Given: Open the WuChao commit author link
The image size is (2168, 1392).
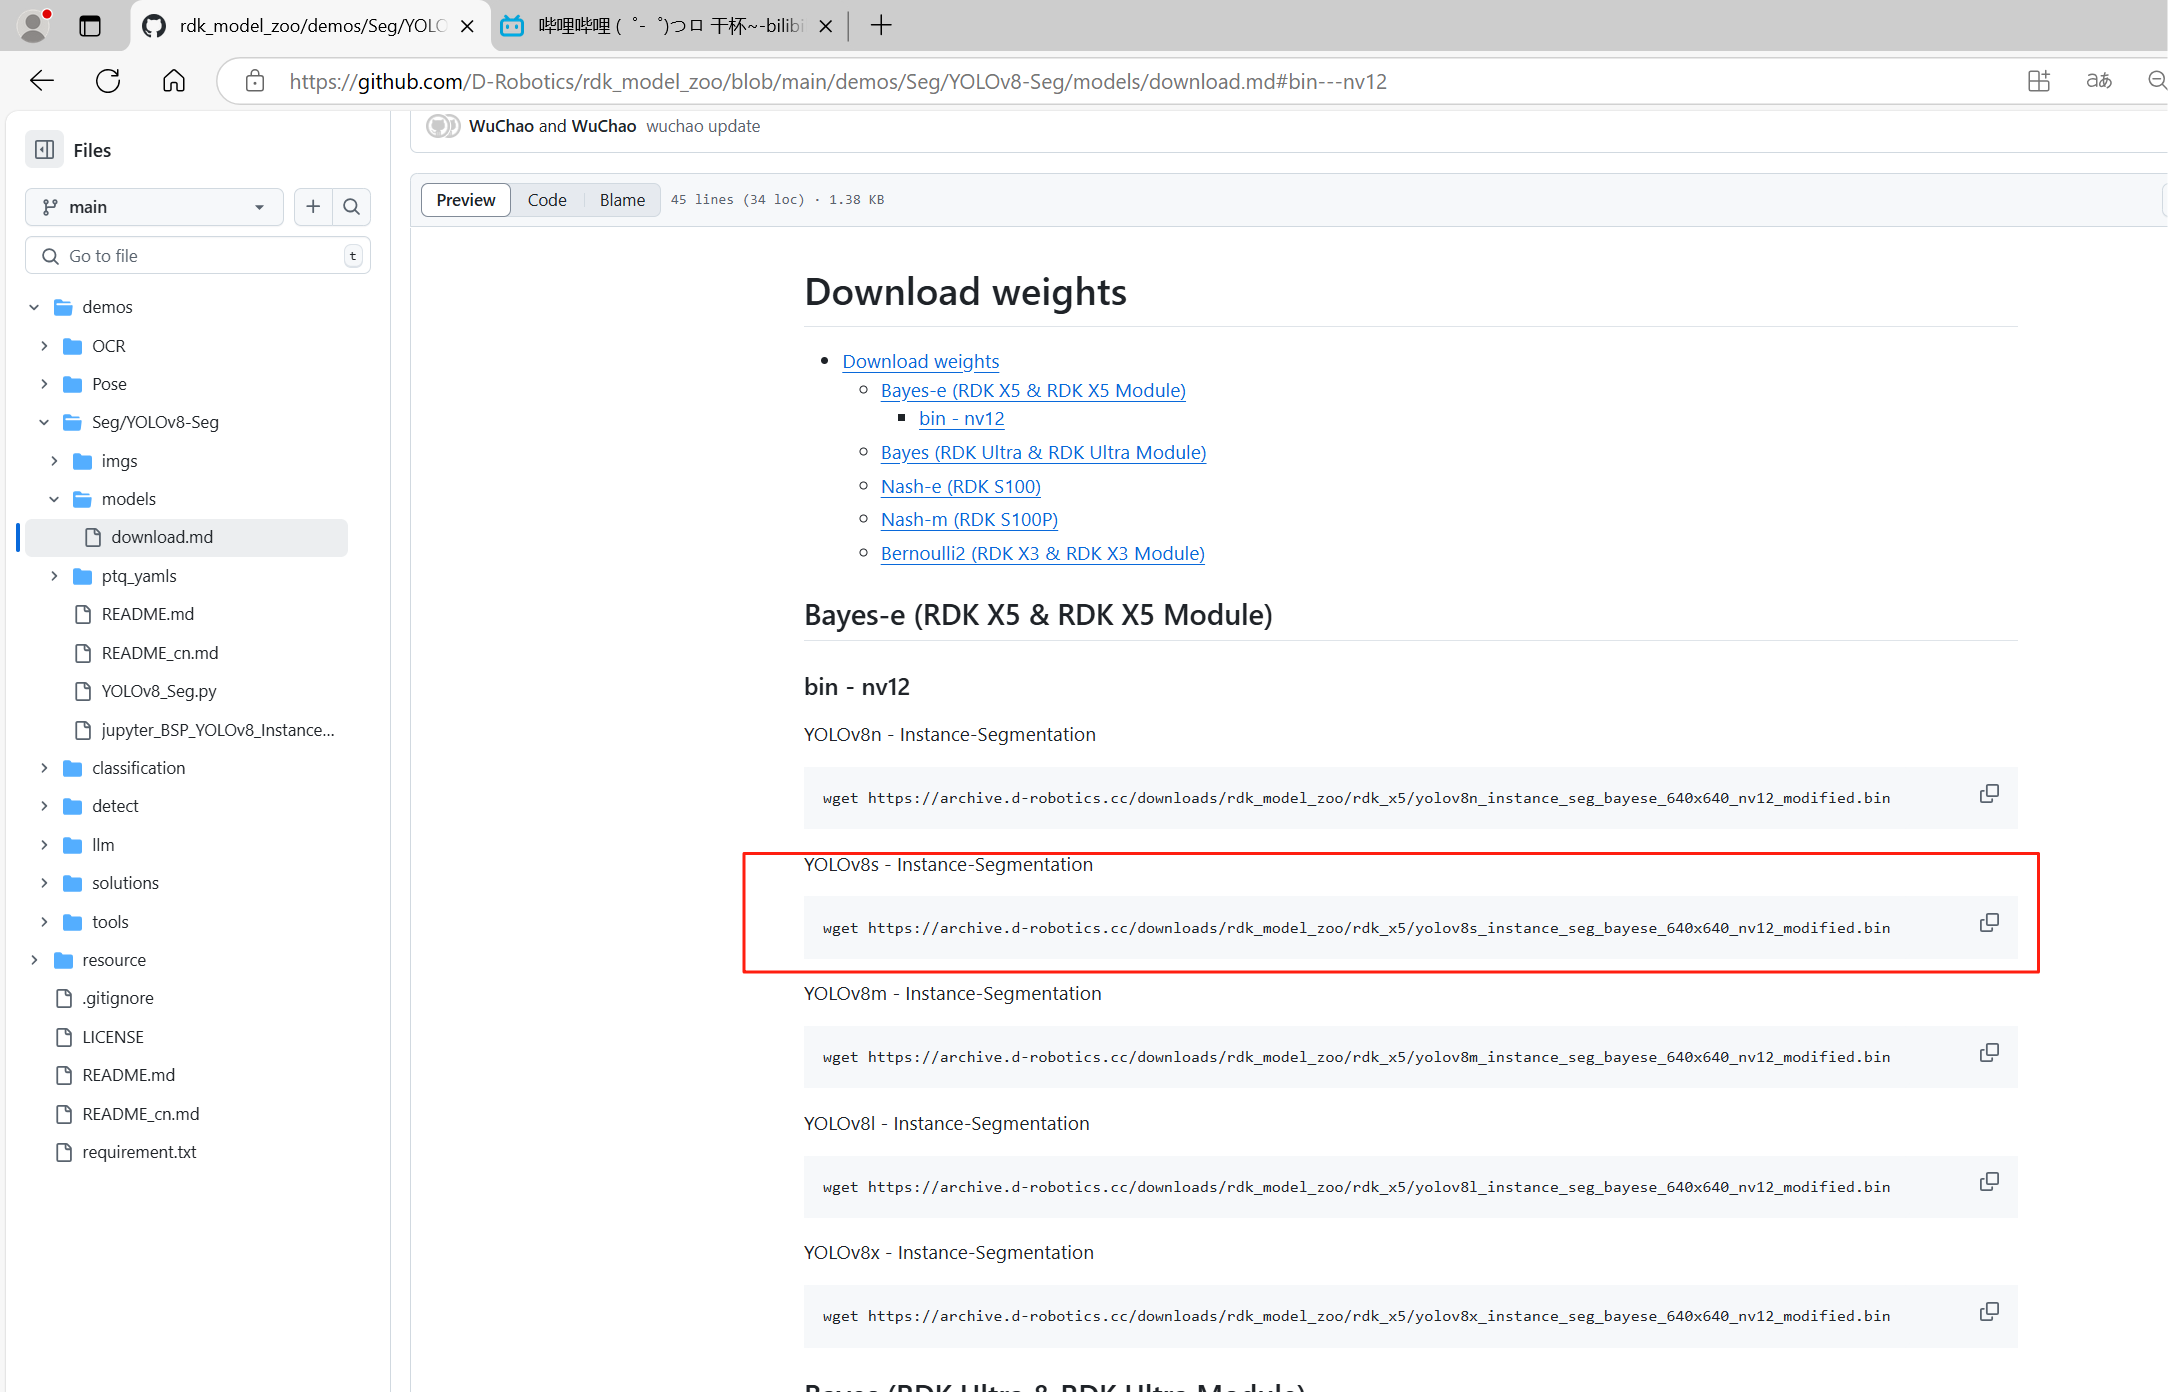Looking at the screenshot, I should click(501, 126).
